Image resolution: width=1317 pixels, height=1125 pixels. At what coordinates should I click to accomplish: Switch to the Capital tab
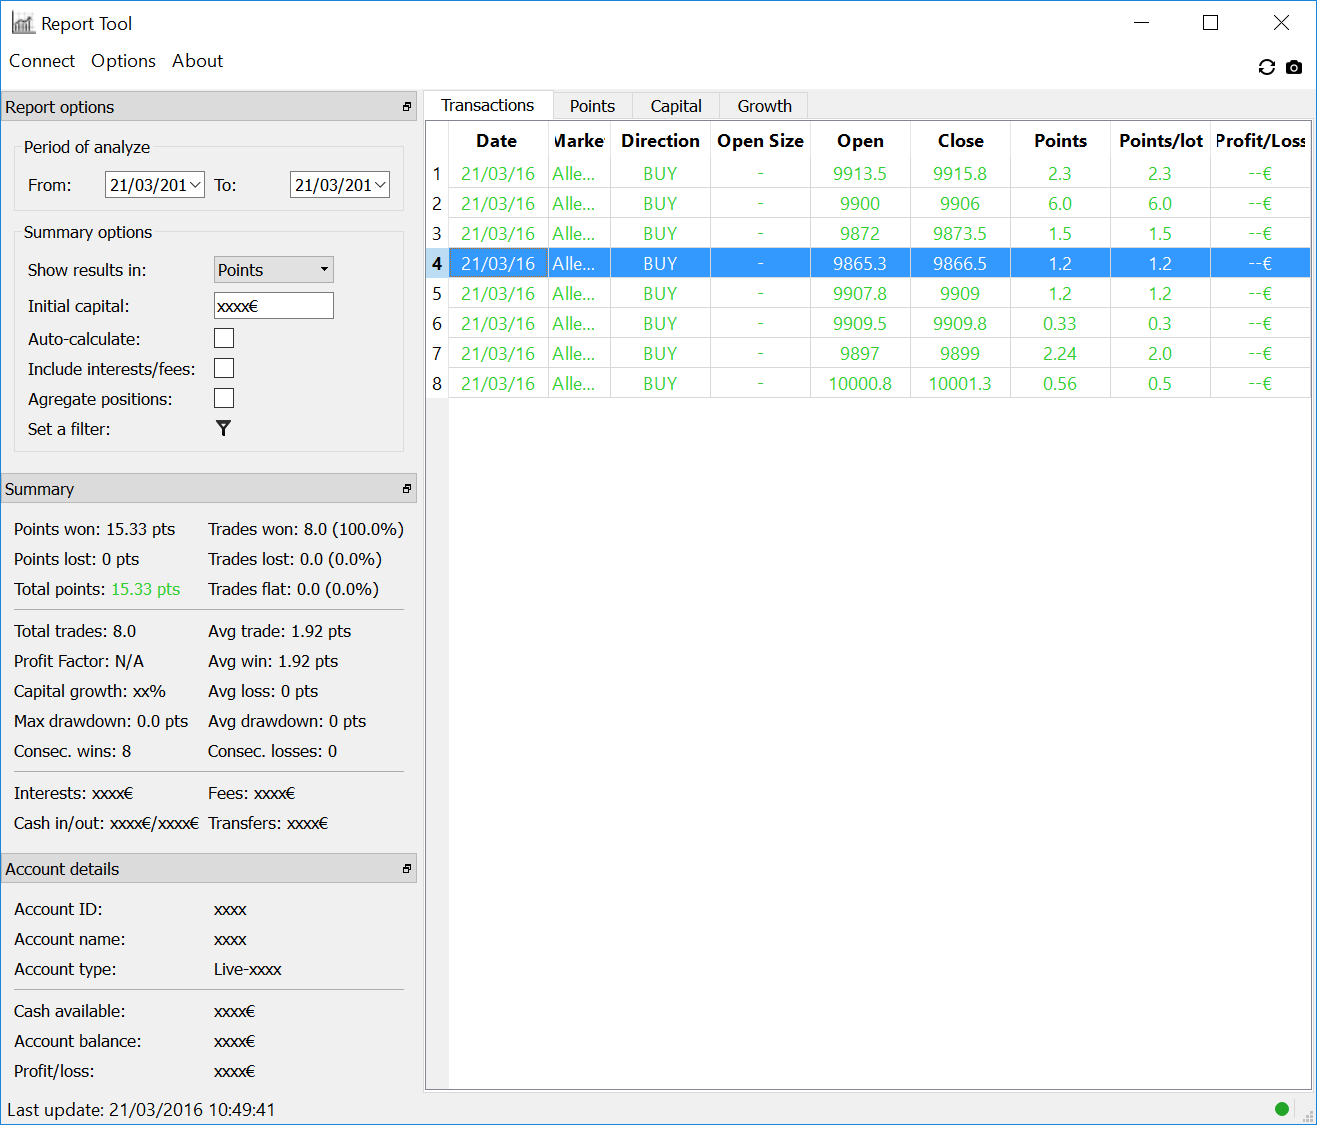coord(676,106)
